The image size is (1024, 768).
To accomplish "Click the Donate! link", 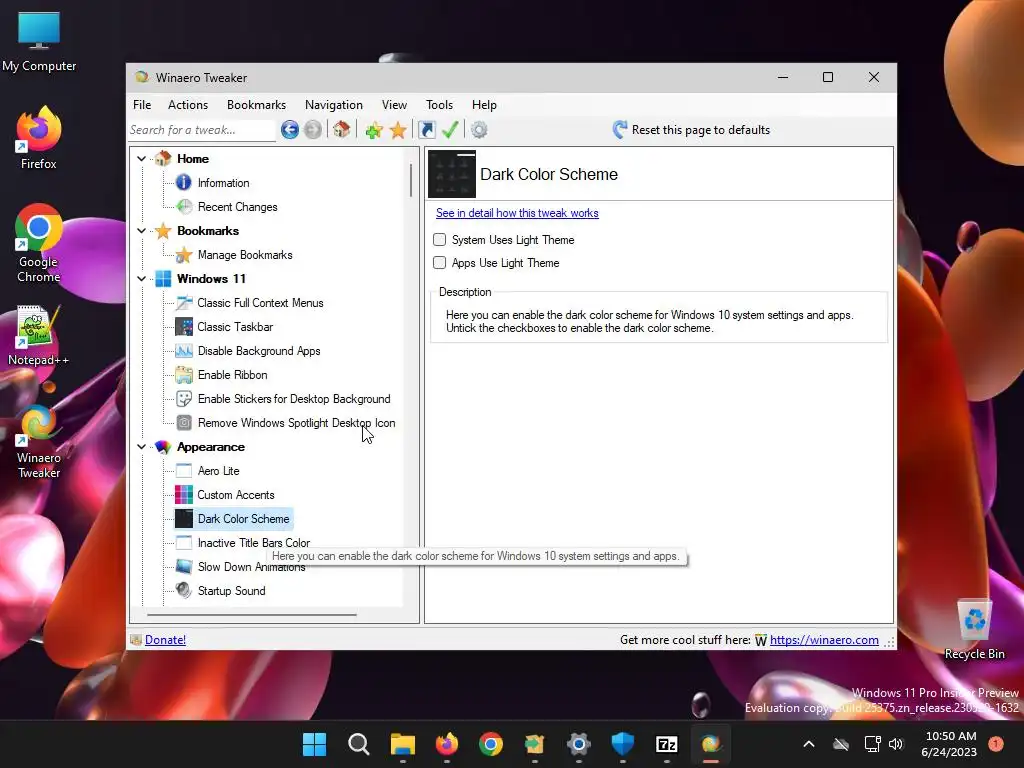I will coord(165,640).
